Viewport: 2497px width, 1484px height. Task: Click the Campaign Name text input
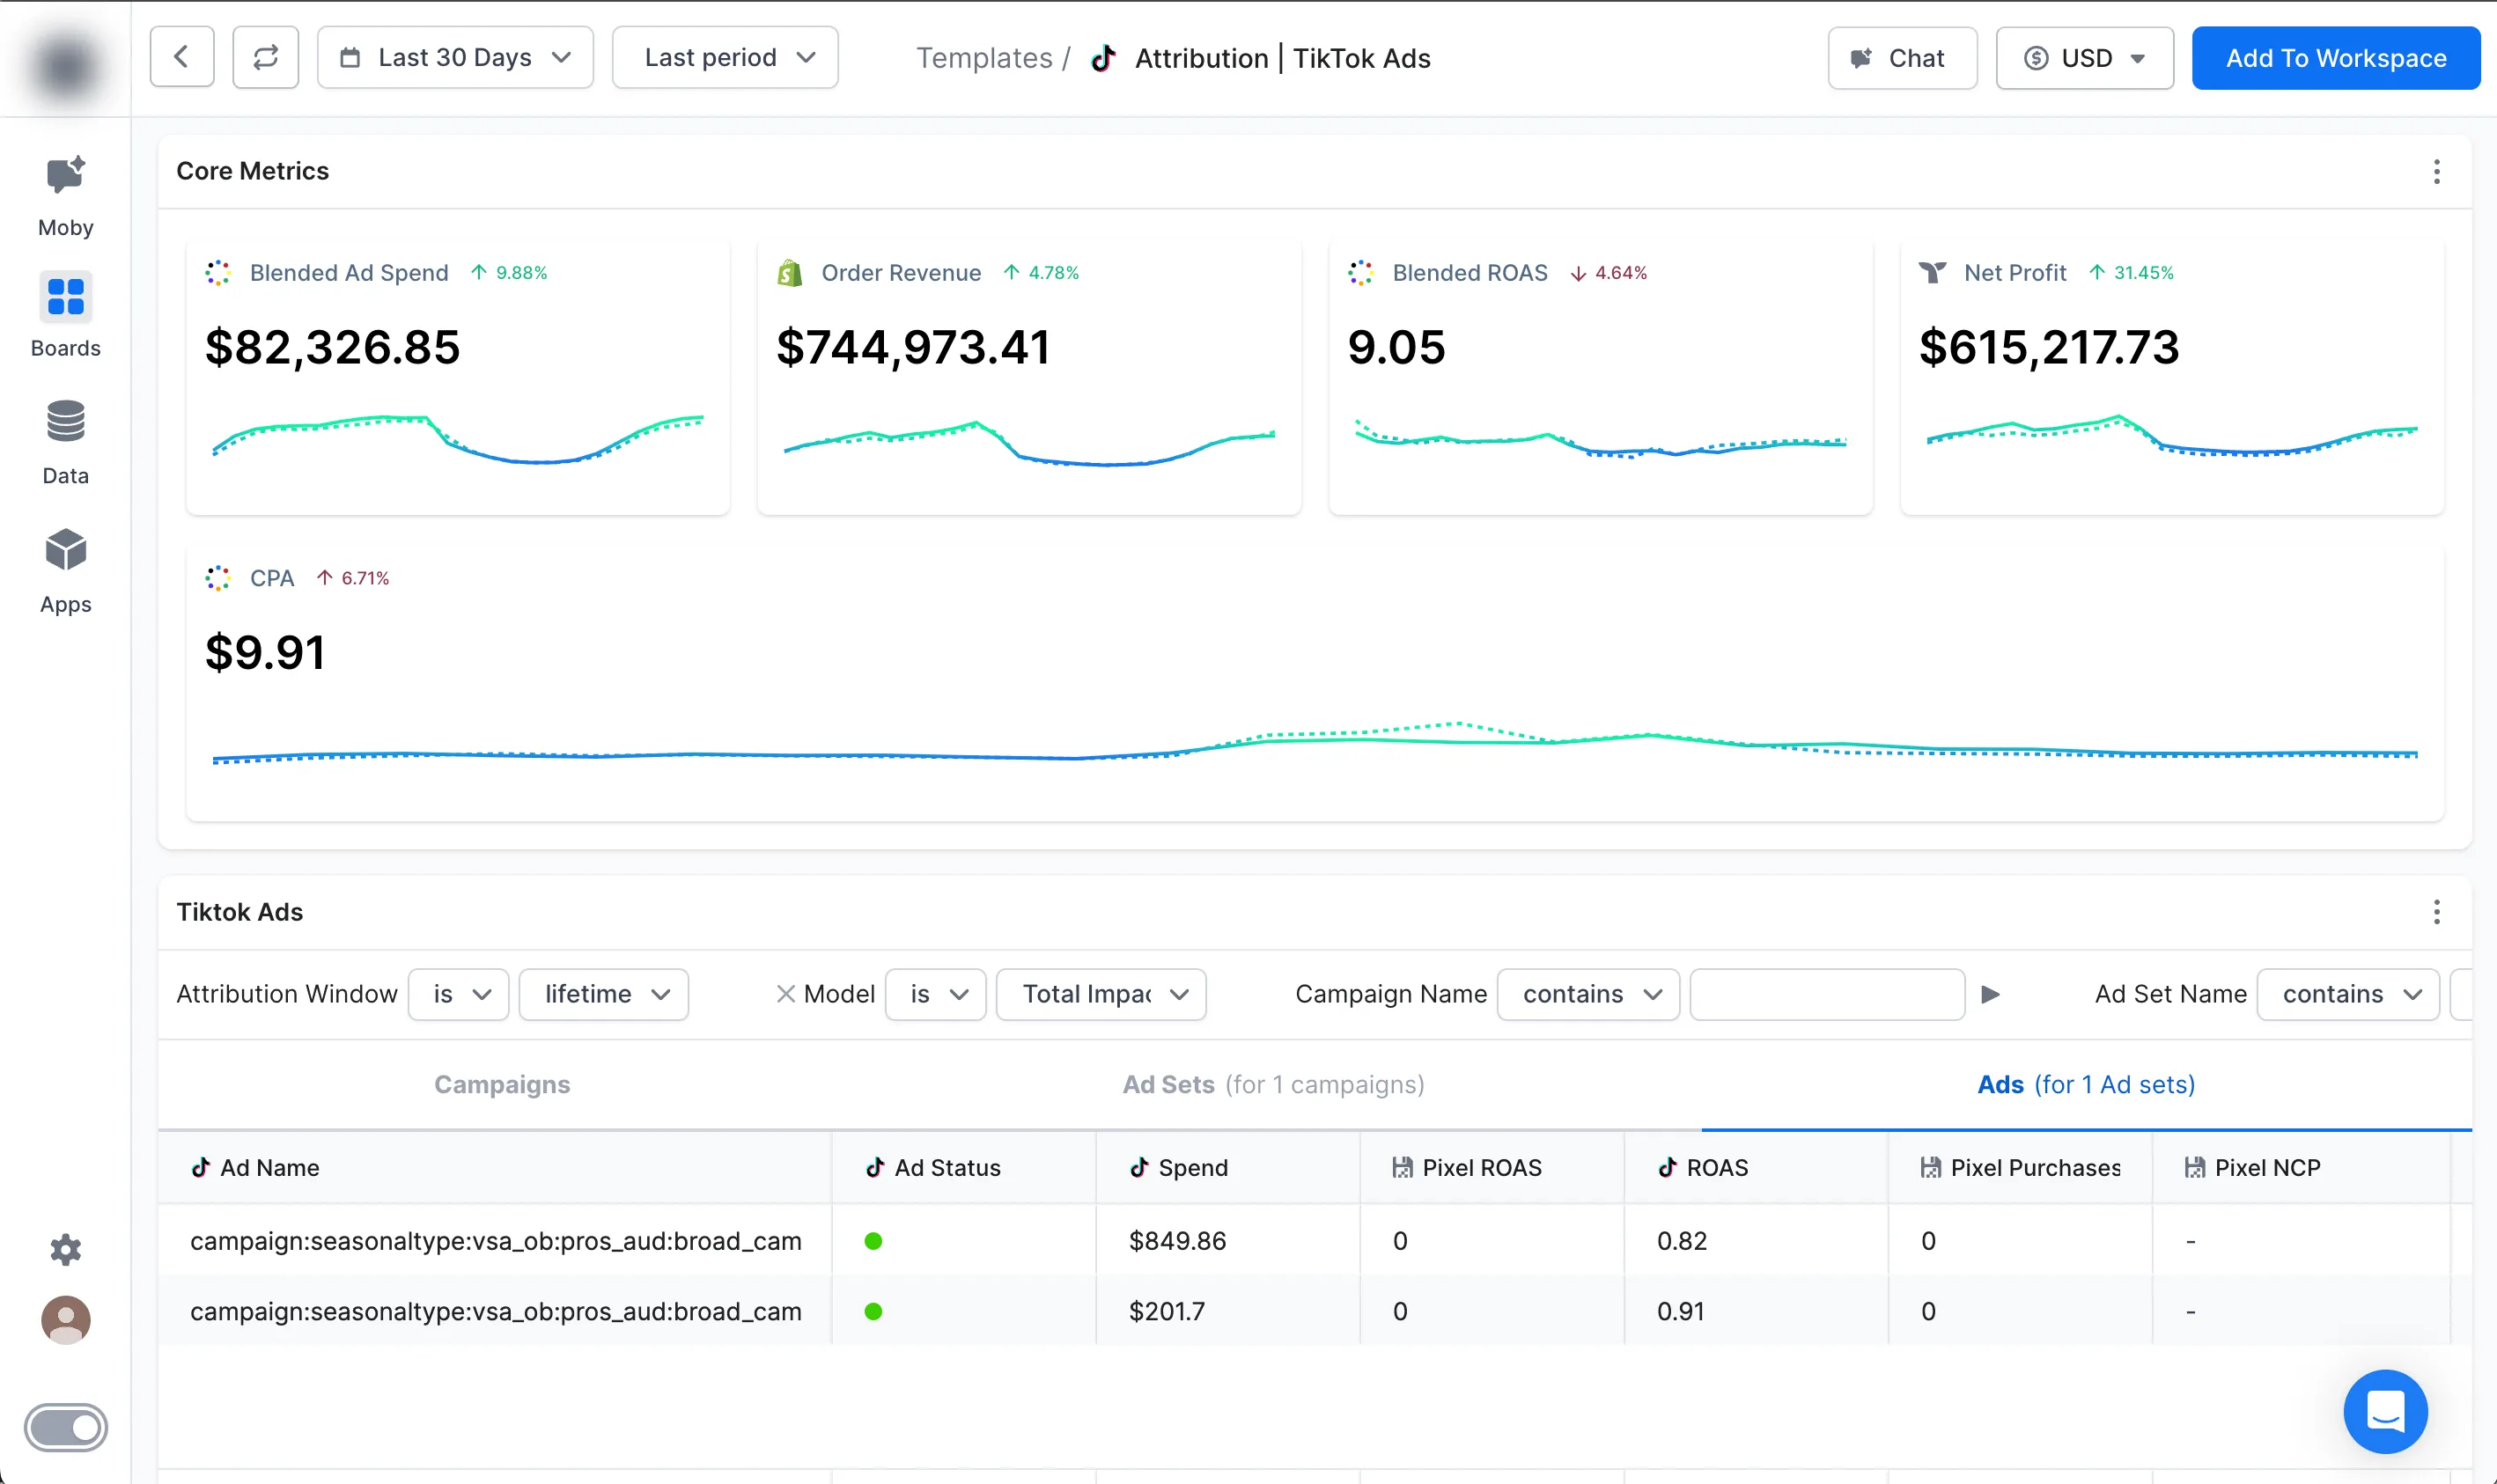pyautogui.click(x=1826, y=994)
